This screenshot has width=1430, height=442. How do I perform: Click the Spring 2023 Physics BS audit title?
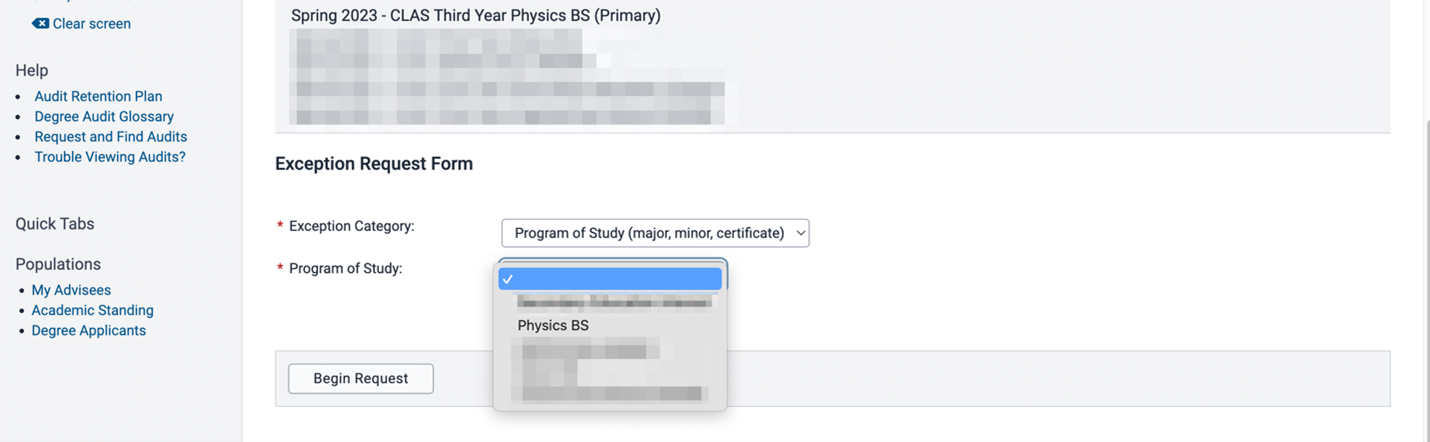click(x=476, y=16)
